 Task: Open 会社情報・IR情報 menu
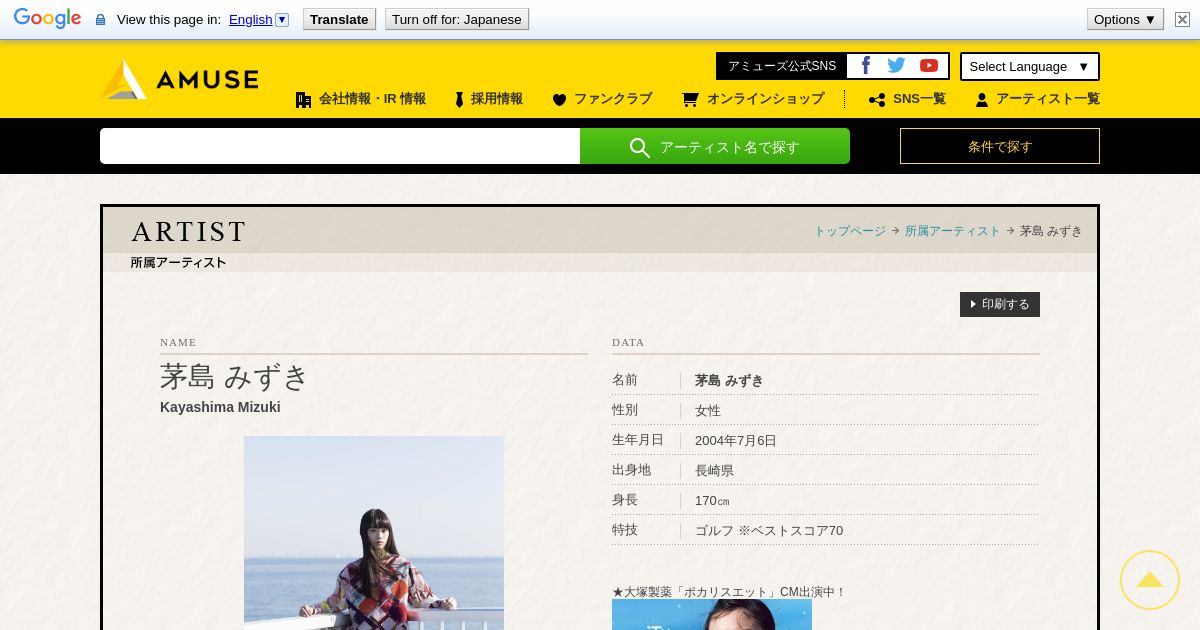coord(361,99)
